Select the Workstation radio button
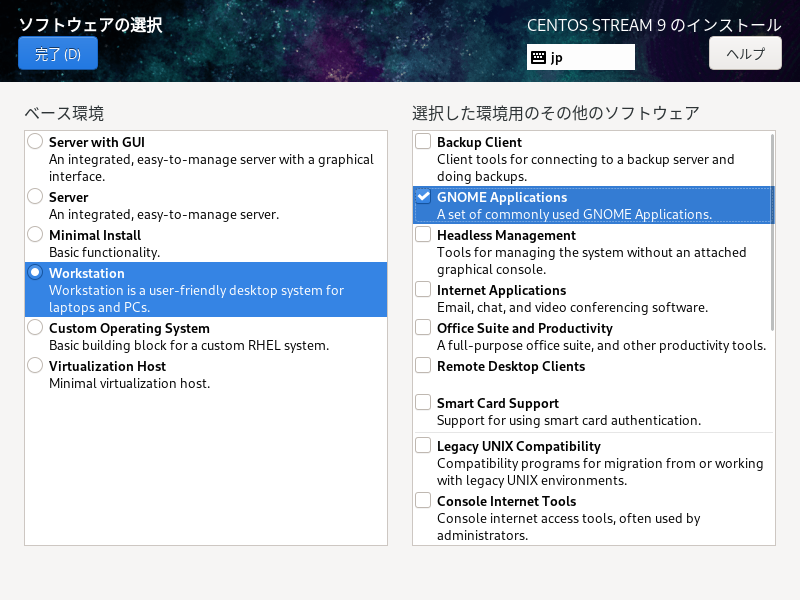The image size is (800, 600). click(35, 272)
